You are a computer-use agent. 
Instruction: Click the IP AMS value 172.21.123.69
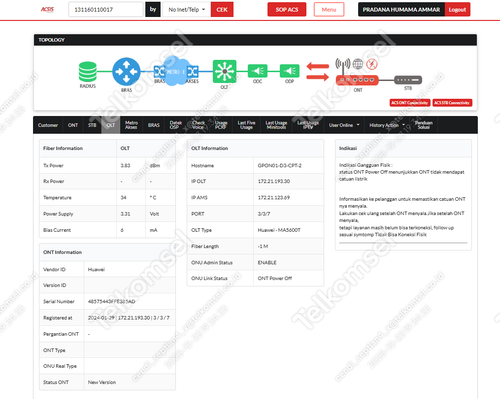[274, 198]
